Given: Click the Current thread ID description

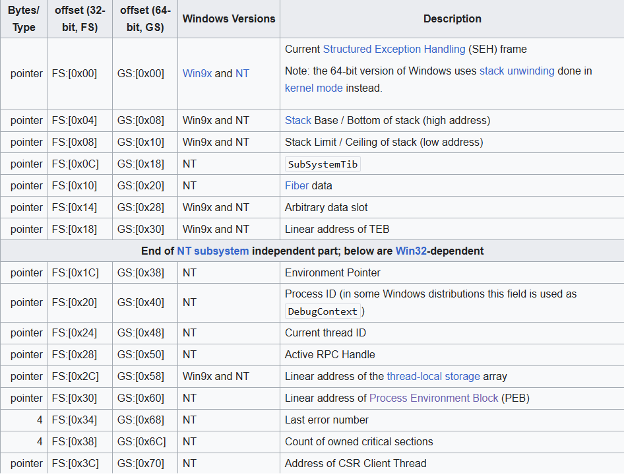Looking at the screenshot, I should (x=326, y=333).
